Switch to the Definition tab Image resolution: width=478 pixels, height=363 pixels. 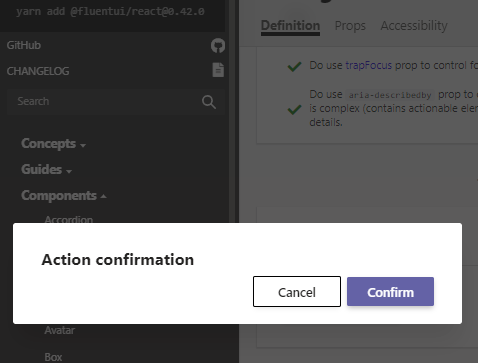click(x=290, y=26)
